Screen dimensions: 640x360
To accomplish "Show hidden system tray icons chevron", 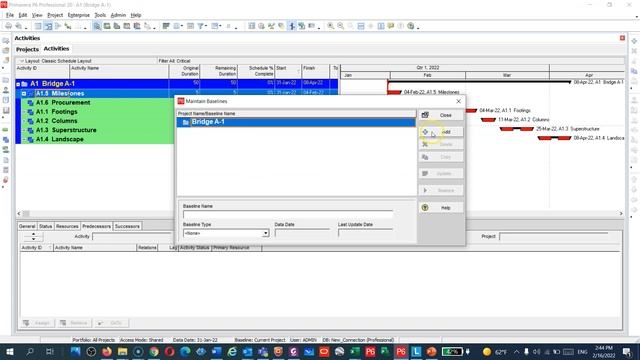I will click(516, 351).
